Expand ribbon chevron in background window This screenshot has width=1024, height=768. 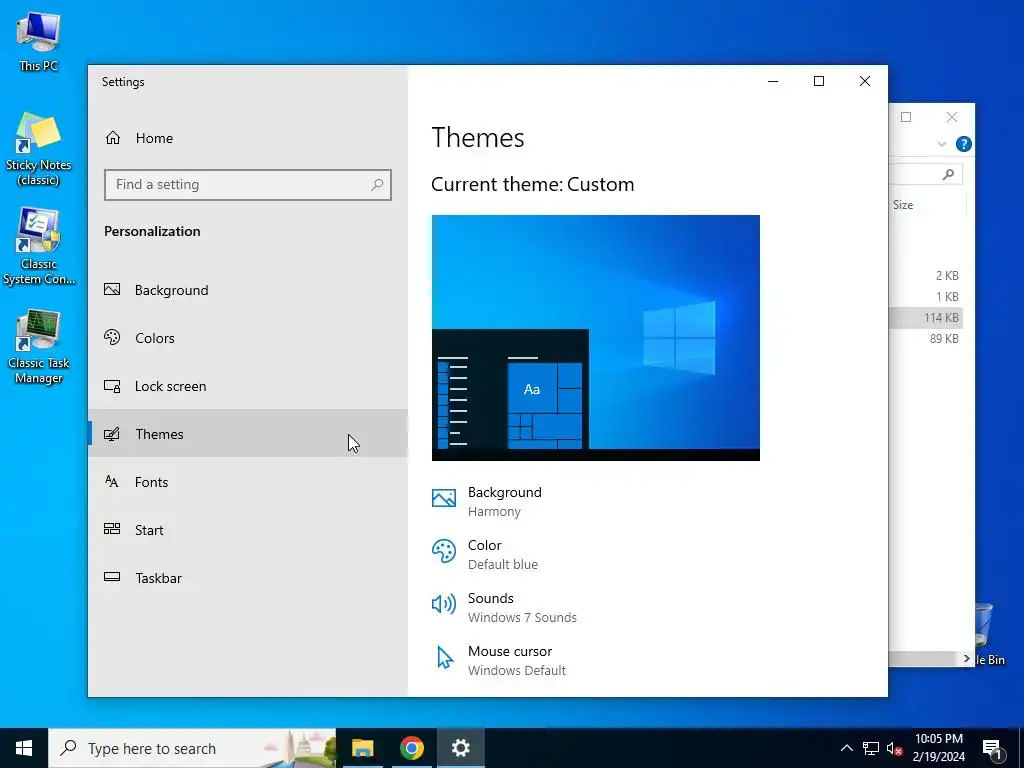[x=942, y=144]
